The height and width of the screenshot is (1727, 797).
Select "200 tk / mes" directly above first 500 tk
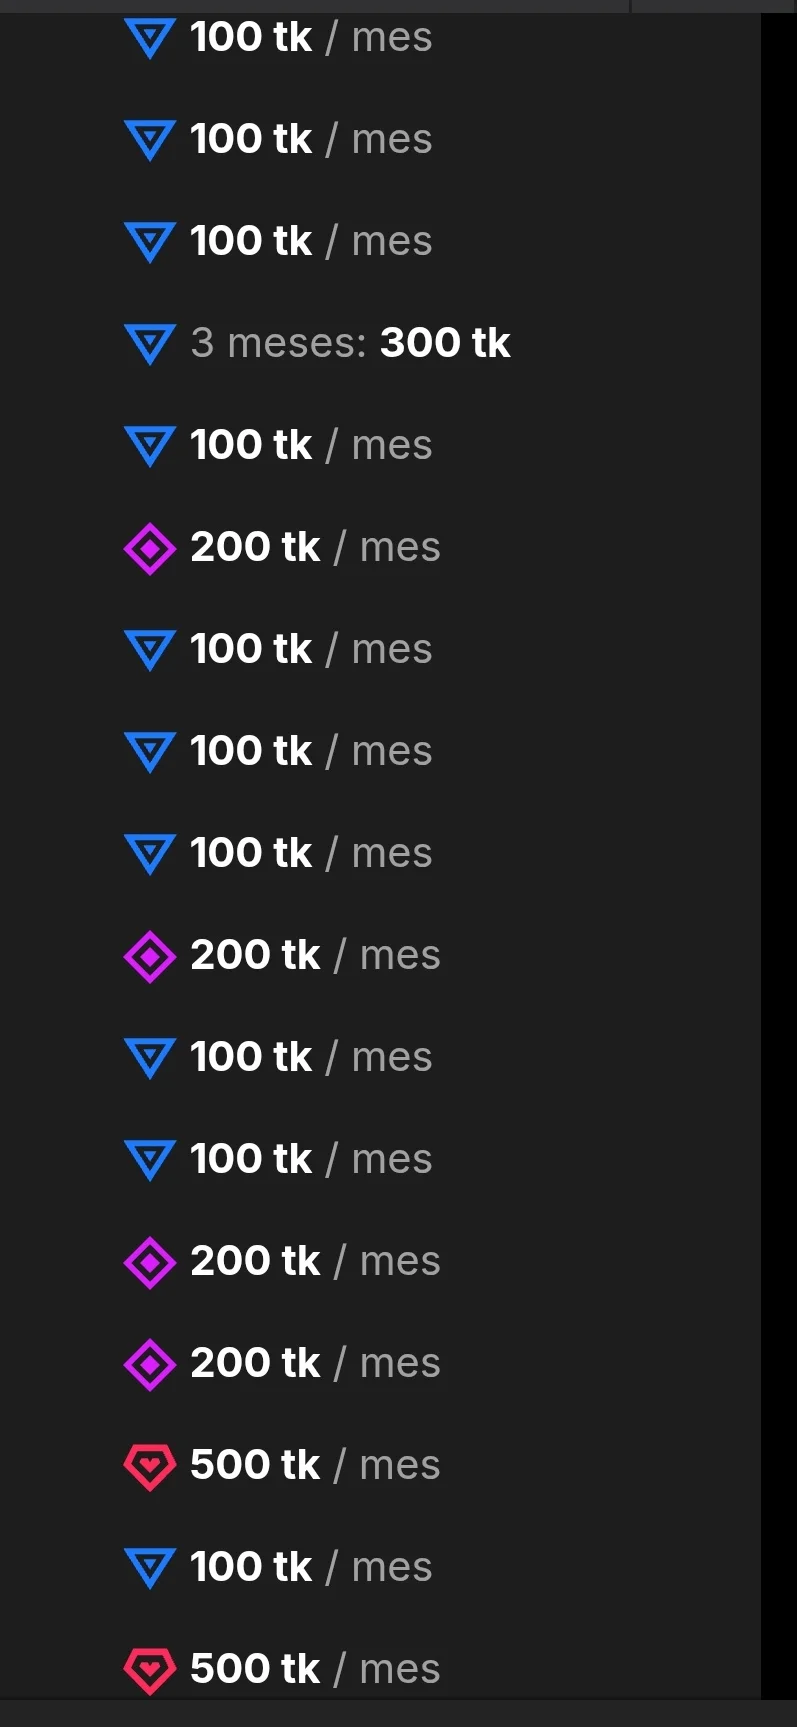tap(315, 1363)
